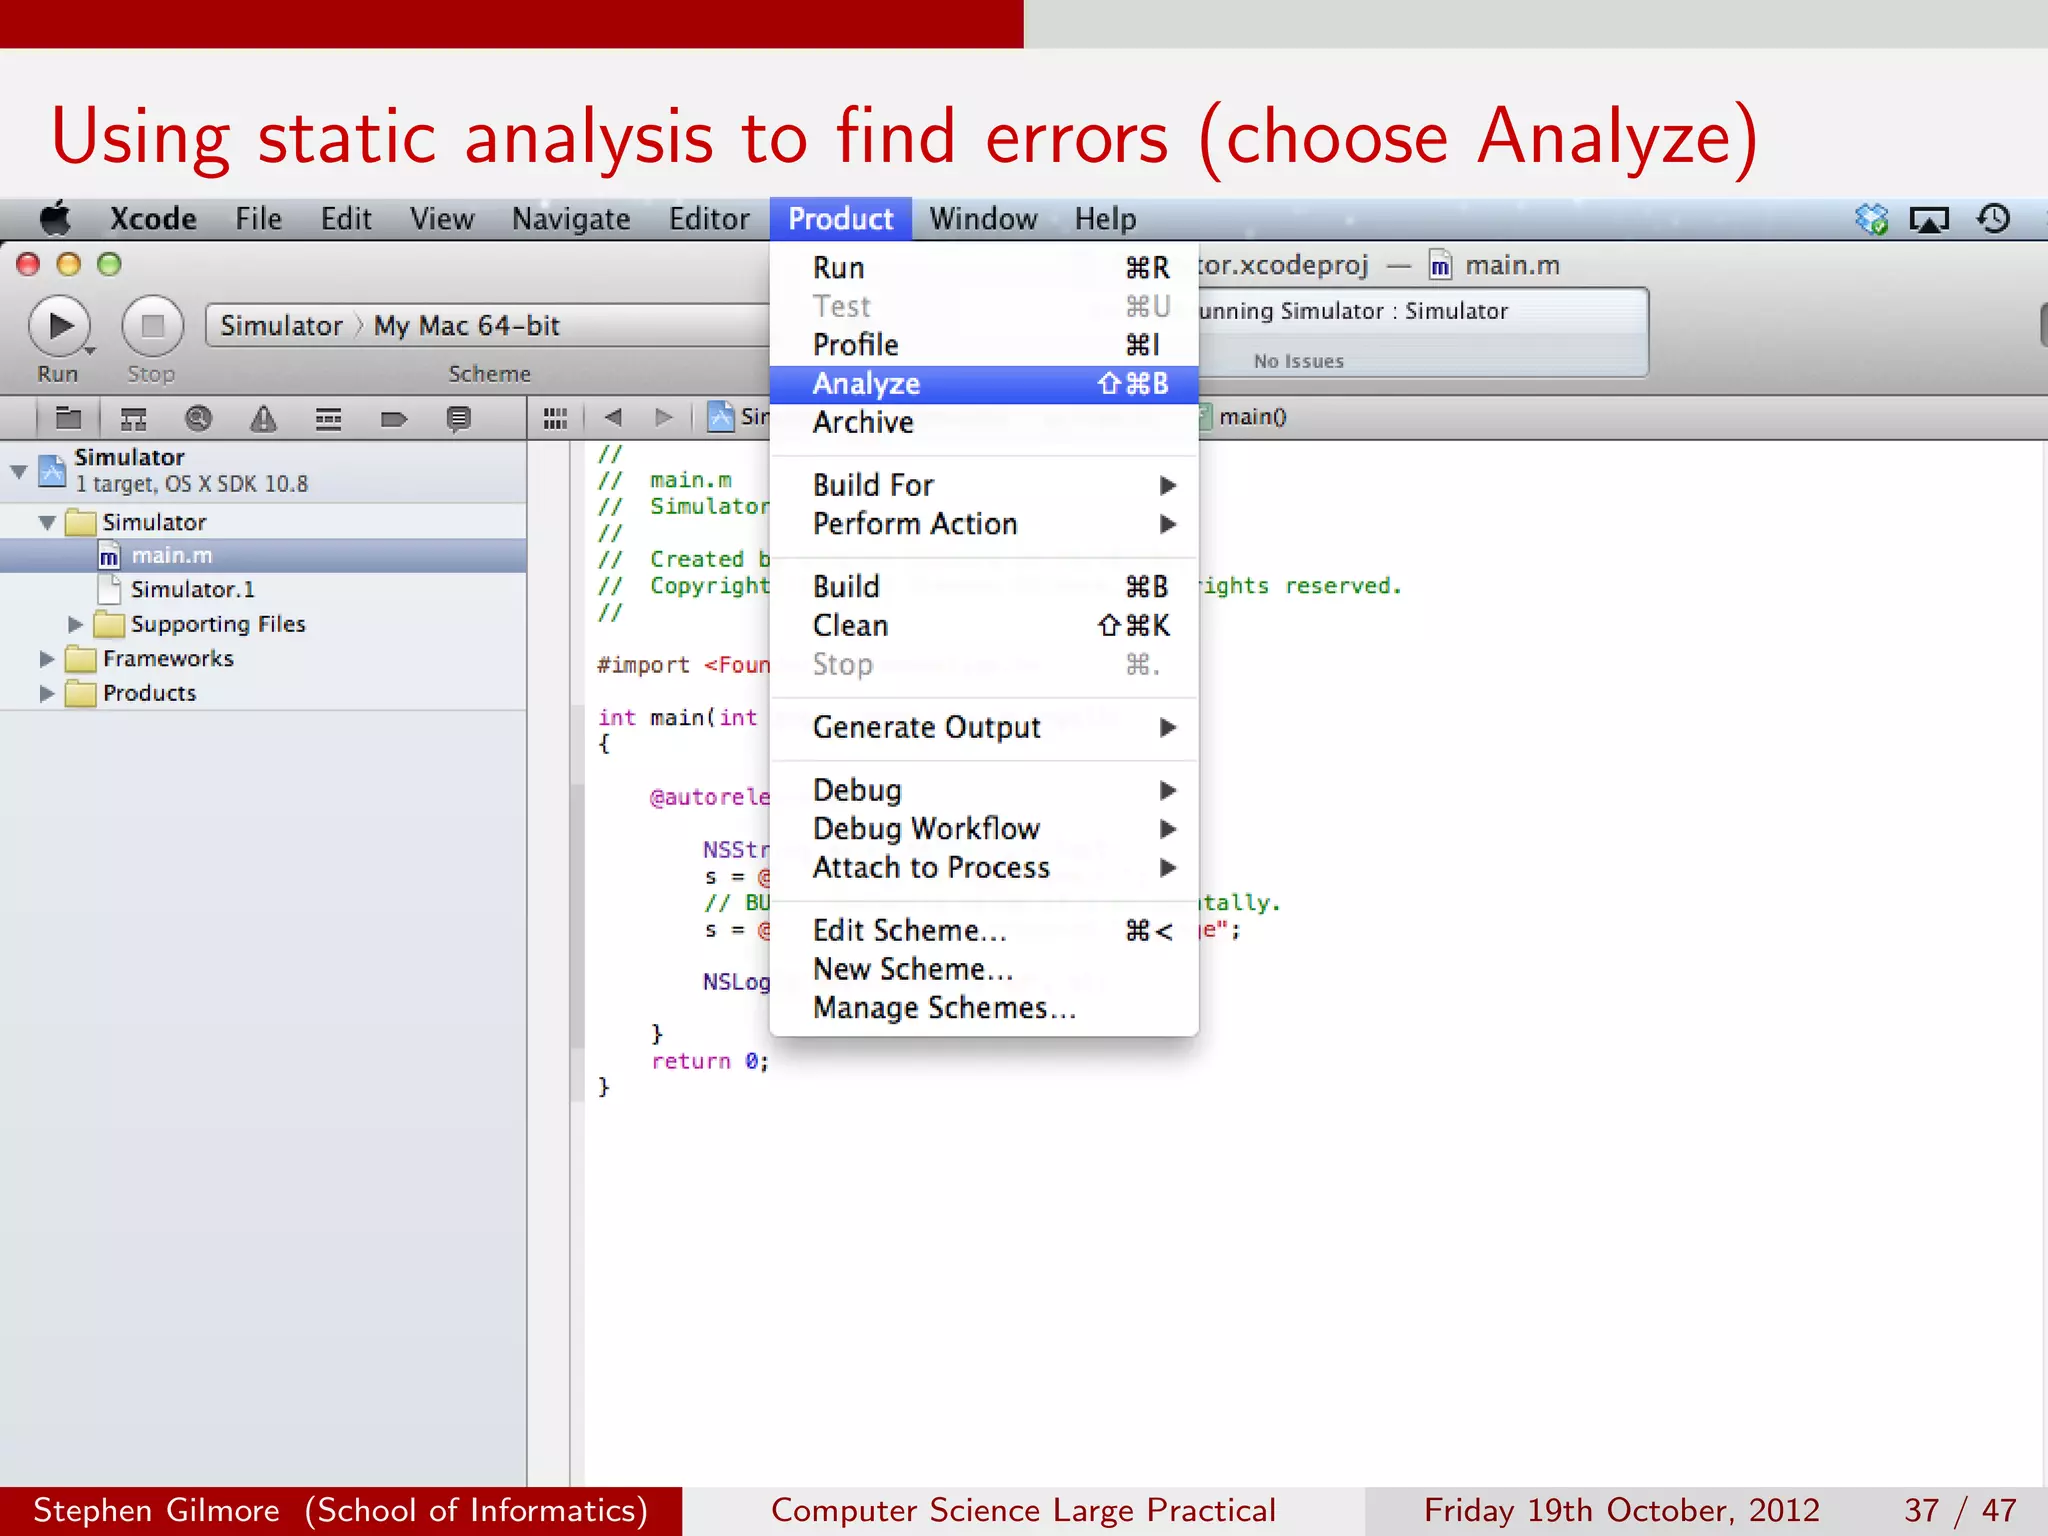
Task: Collapse the Simulator project disclosure triangle
Action: 18,470
